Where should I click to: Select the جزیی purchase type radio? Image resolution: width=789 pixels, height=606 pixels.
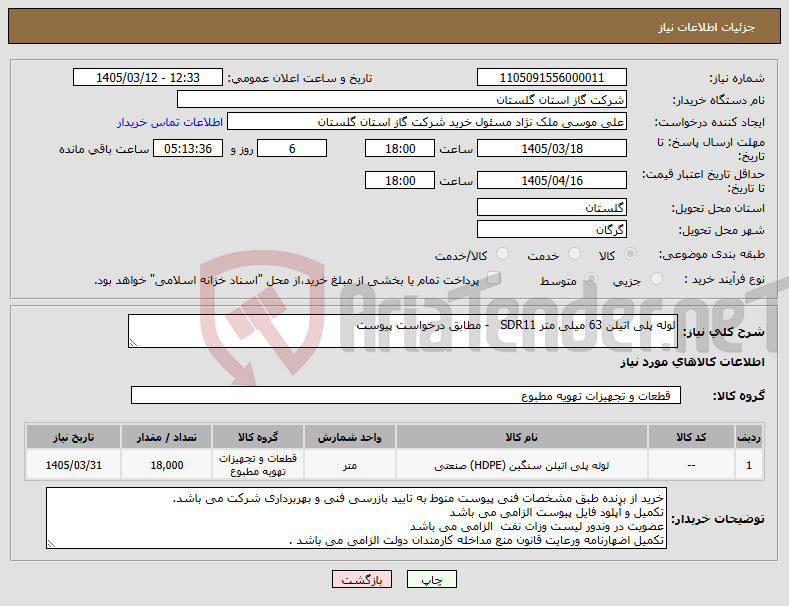coord(656,278)
